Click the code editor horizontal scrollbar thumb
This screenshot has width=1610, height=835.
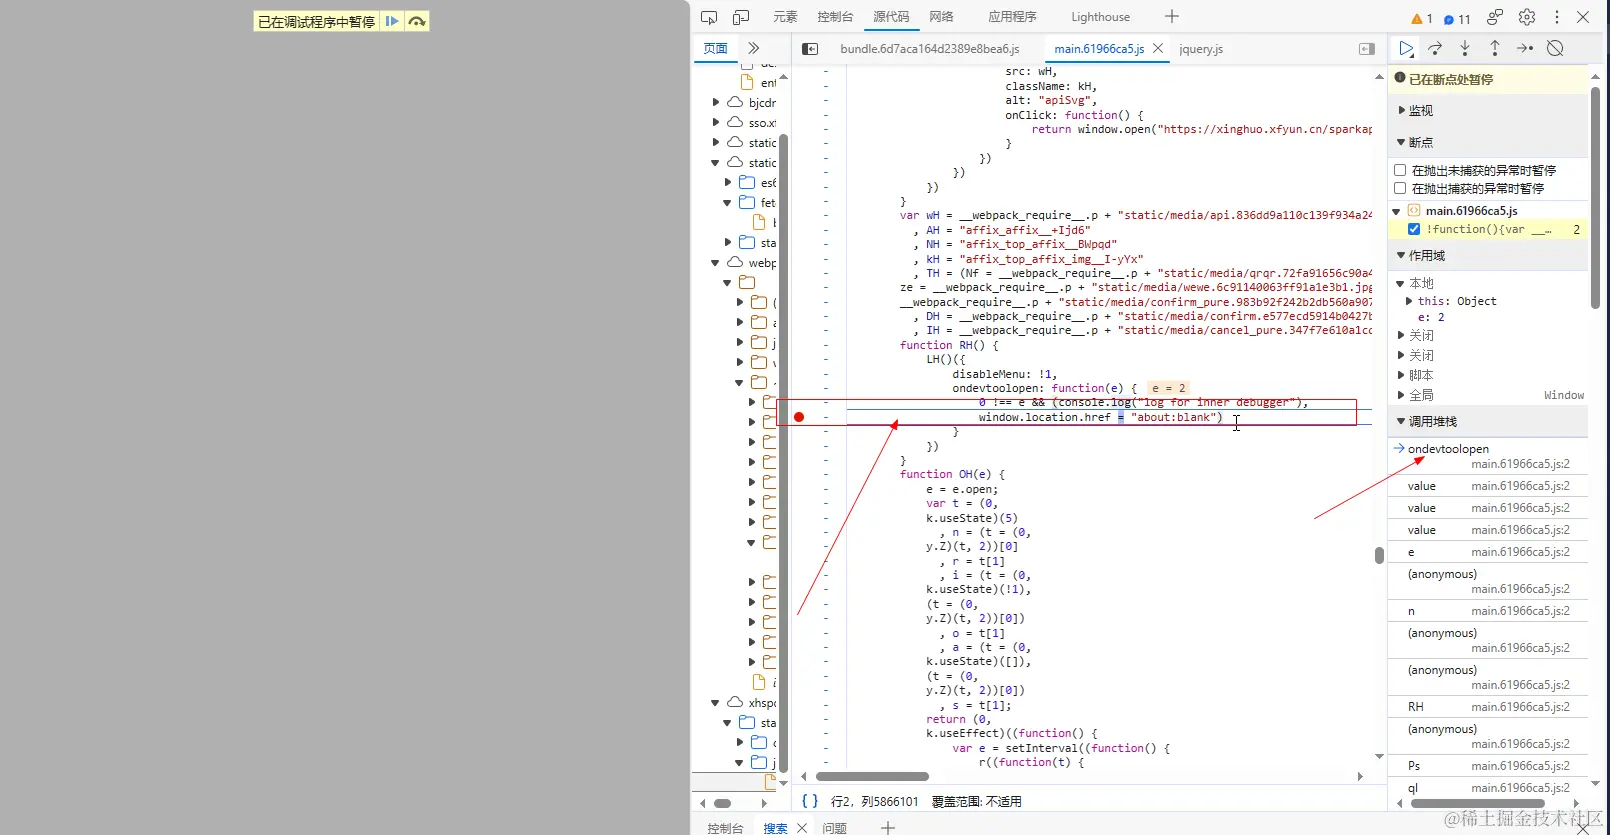click(873, 776)
